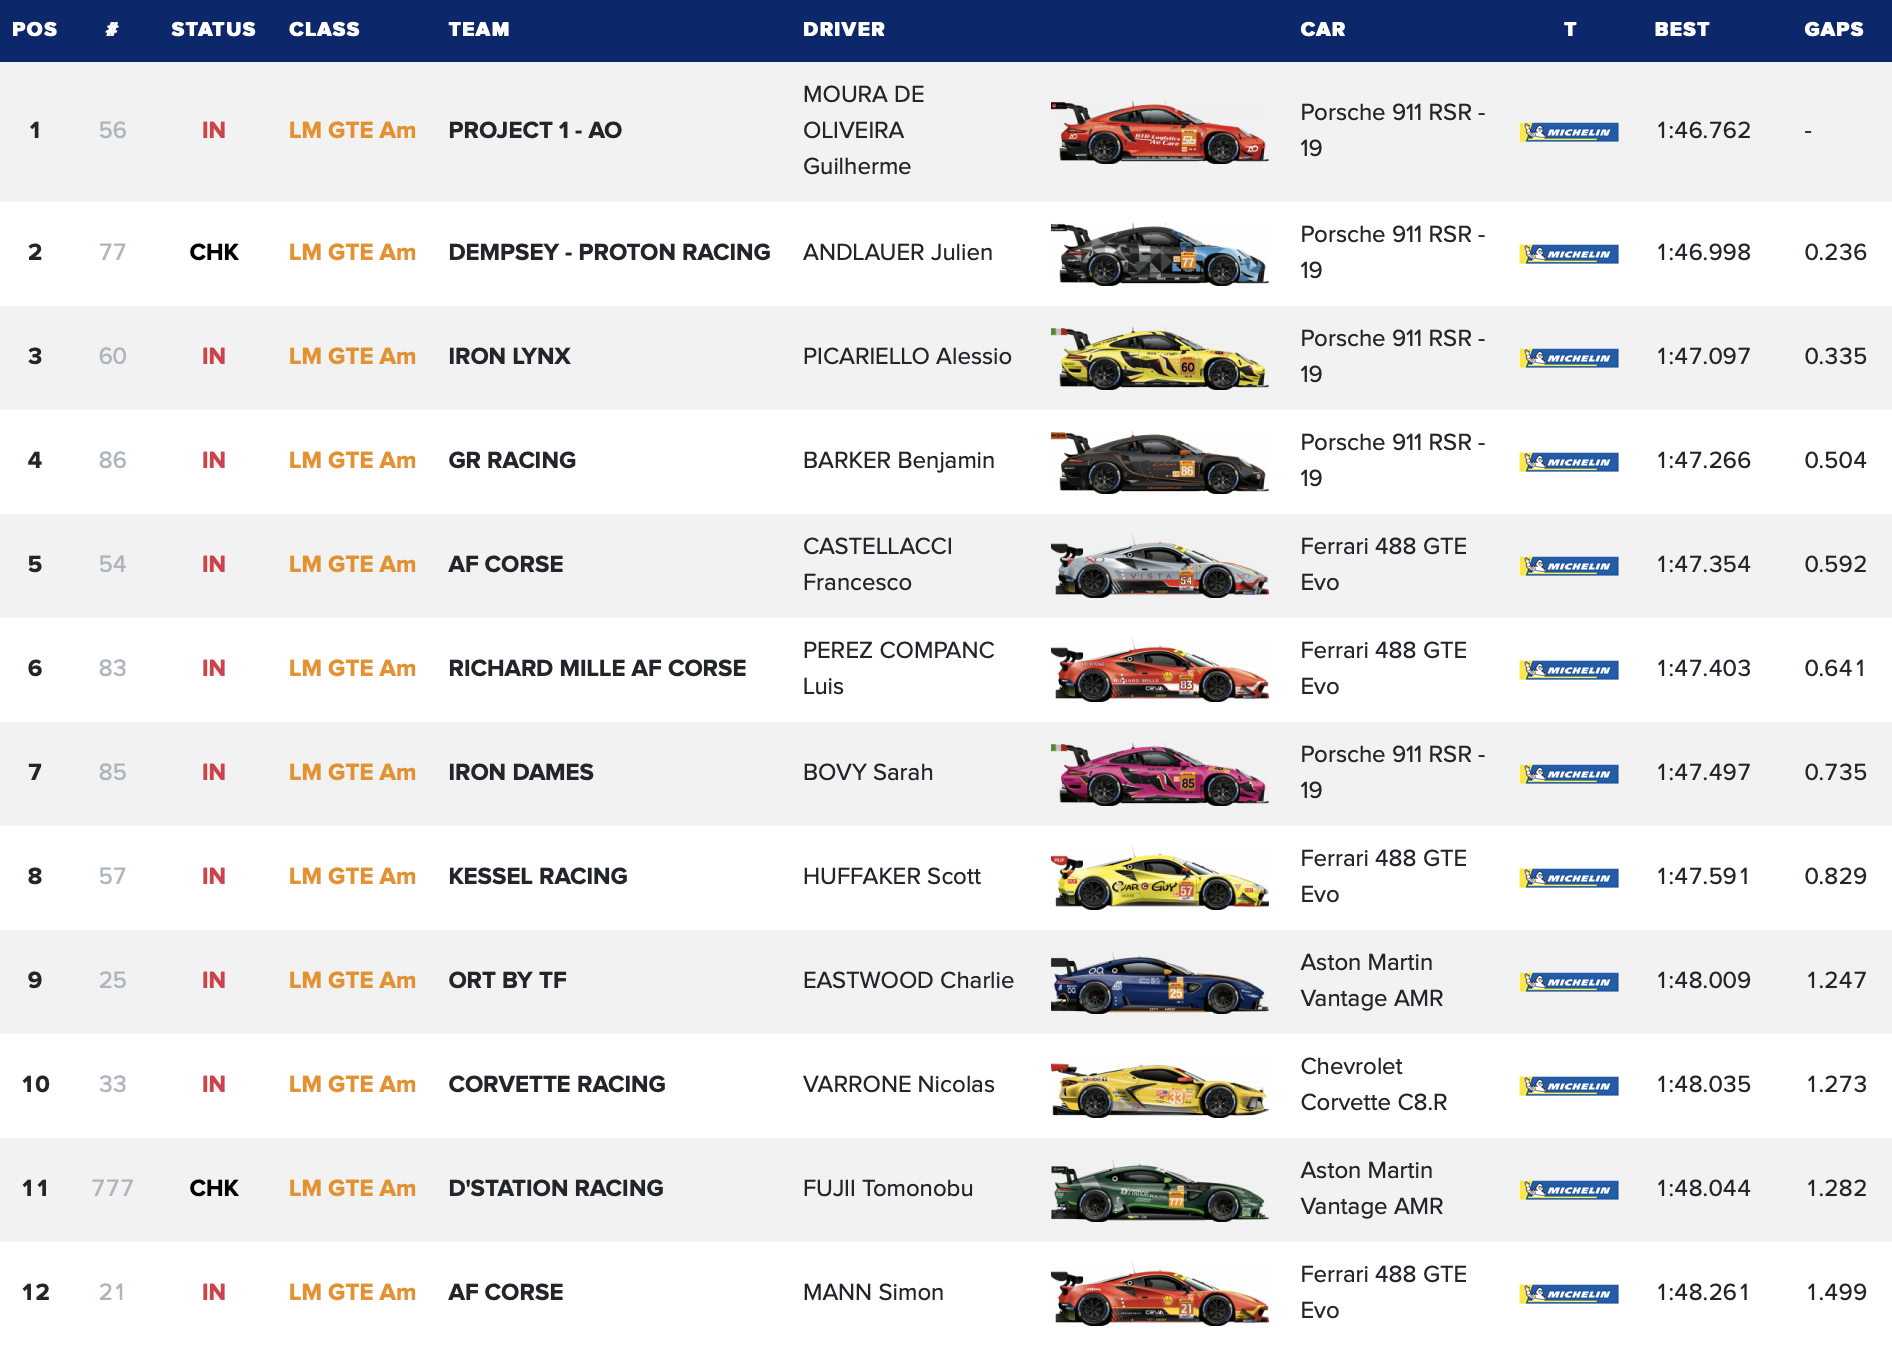
Task: Click the CAR column header
Action: pos(1323,29)
